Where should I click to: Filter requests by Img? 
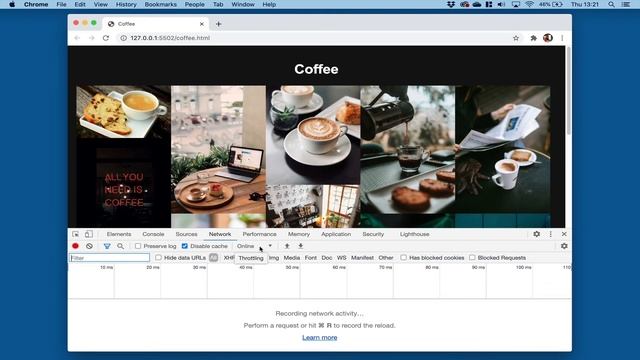274,258
